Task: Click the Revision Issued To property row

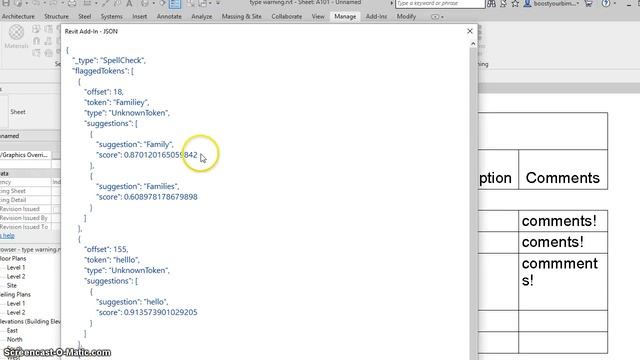Action: click(30, 227)
